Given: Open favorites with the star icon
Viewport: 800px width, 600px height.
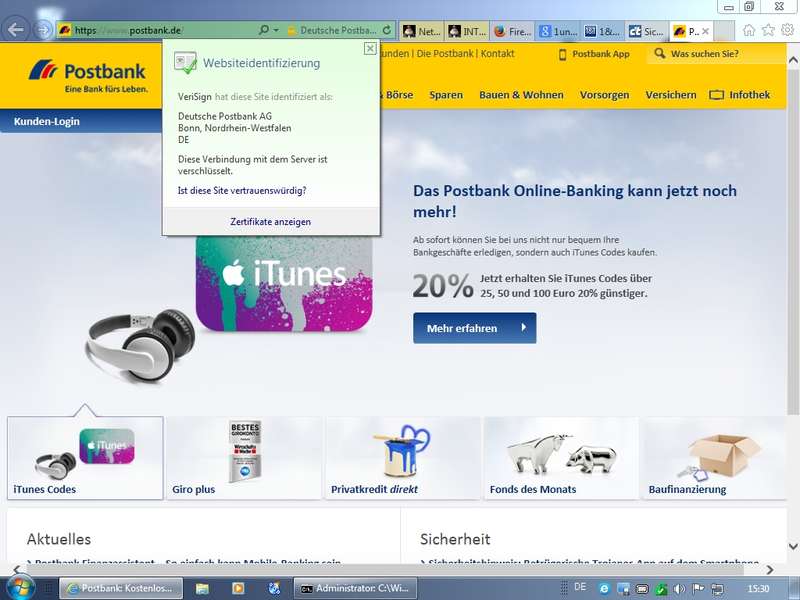Looking at the screenshot, I should [x=768, y=30].
